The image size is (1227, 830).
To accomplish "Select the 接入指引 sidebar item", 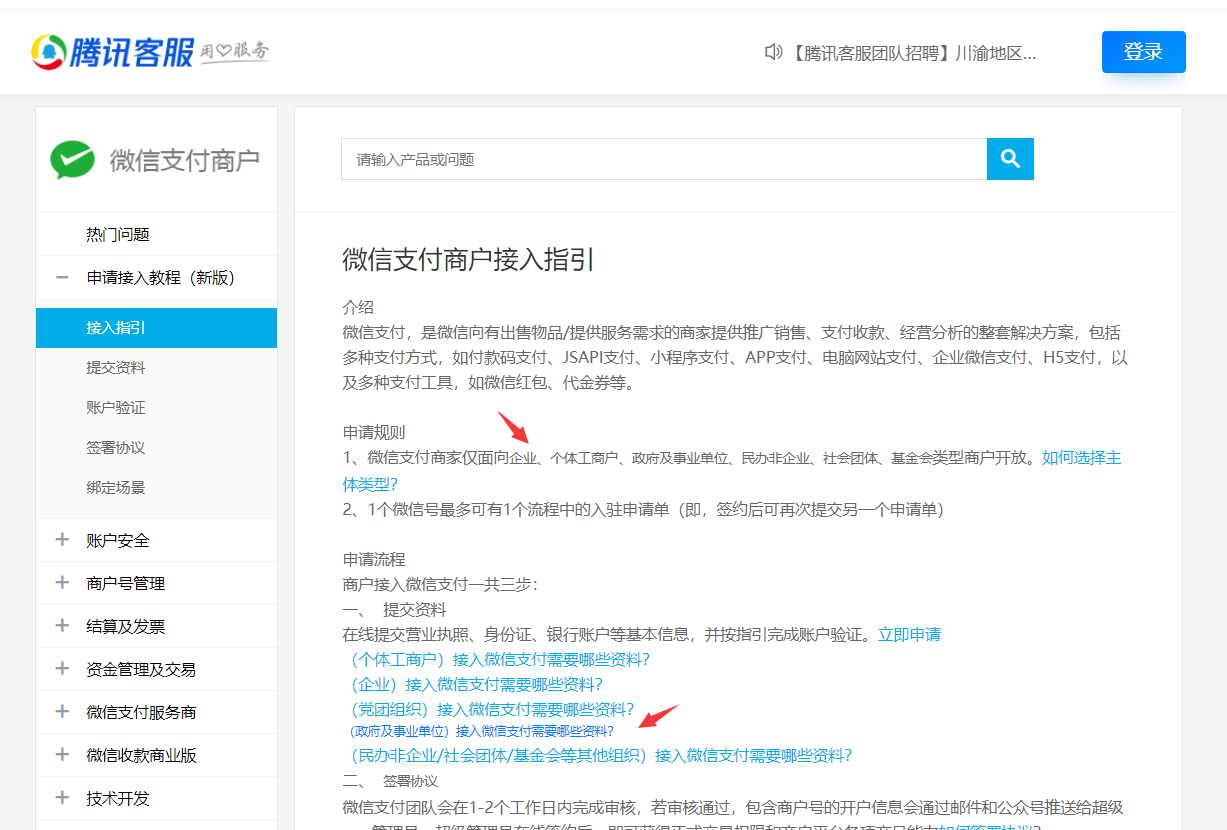I will point(157,328).
